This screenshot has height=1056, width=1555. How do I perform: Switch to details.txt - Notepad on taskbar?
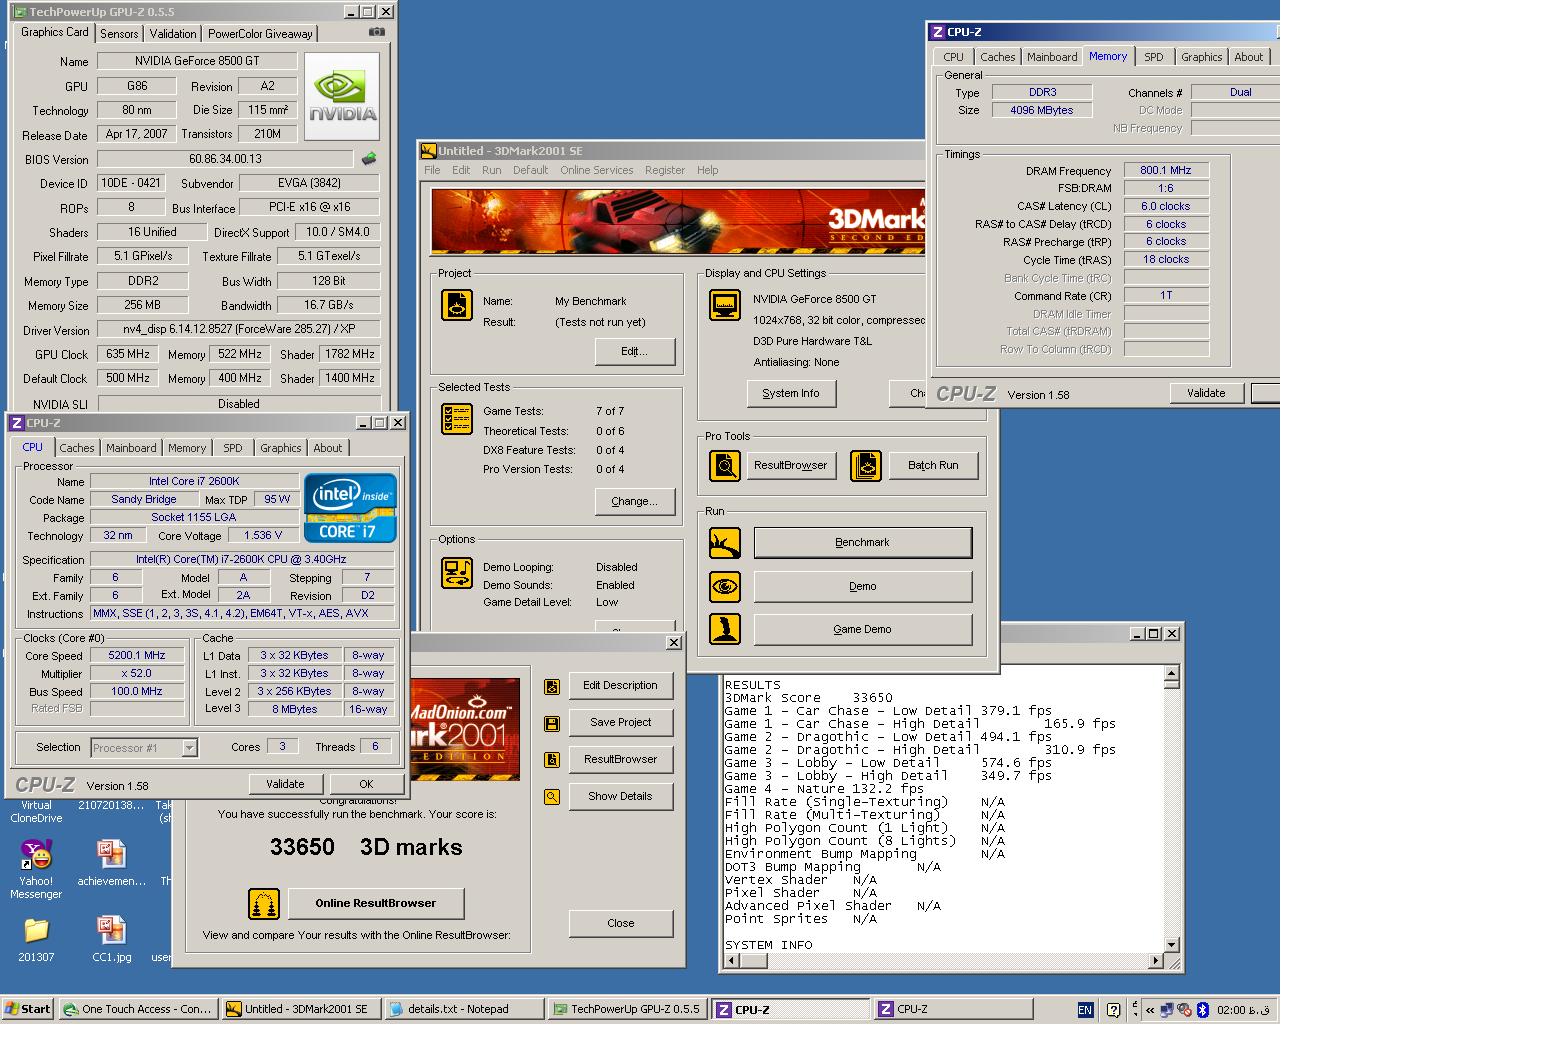(x=464, y=1009)
